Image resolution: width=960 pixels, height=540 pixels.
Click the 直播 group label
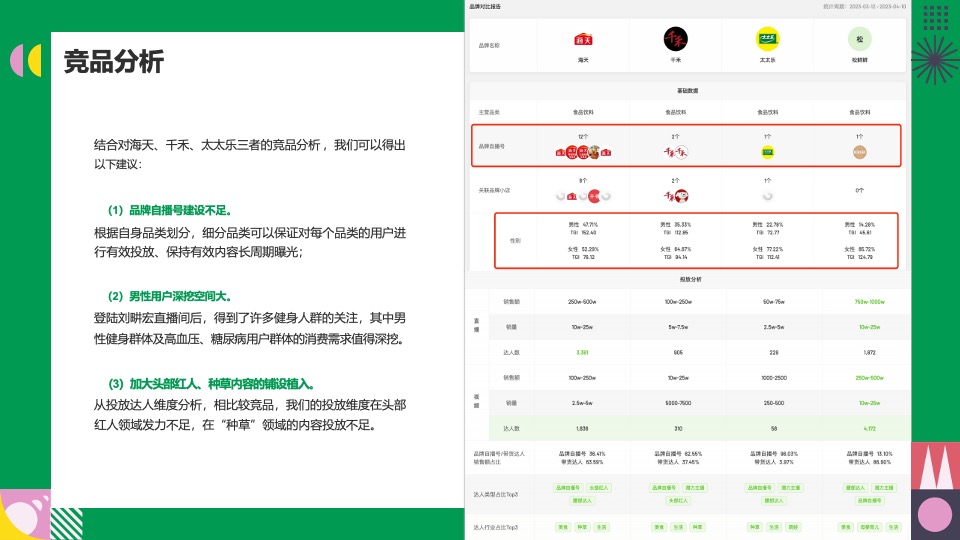click(476, 325)
